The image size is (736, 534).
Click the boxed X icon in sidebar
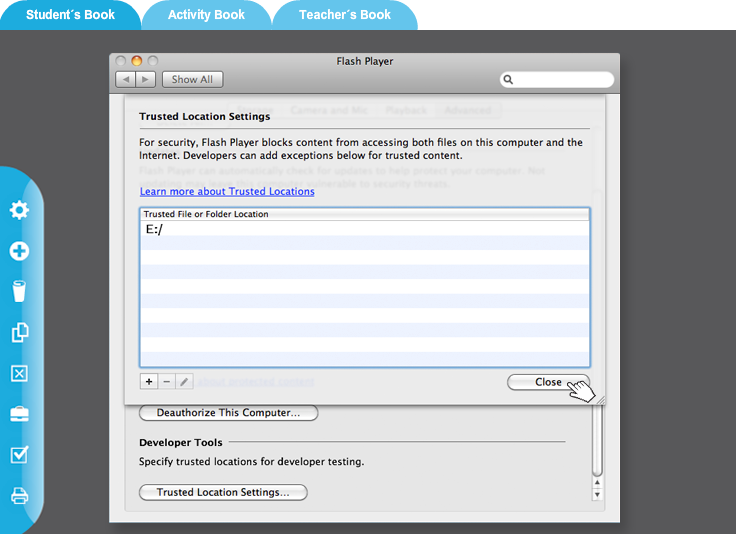pyautogui.click(x=19, y=373)
